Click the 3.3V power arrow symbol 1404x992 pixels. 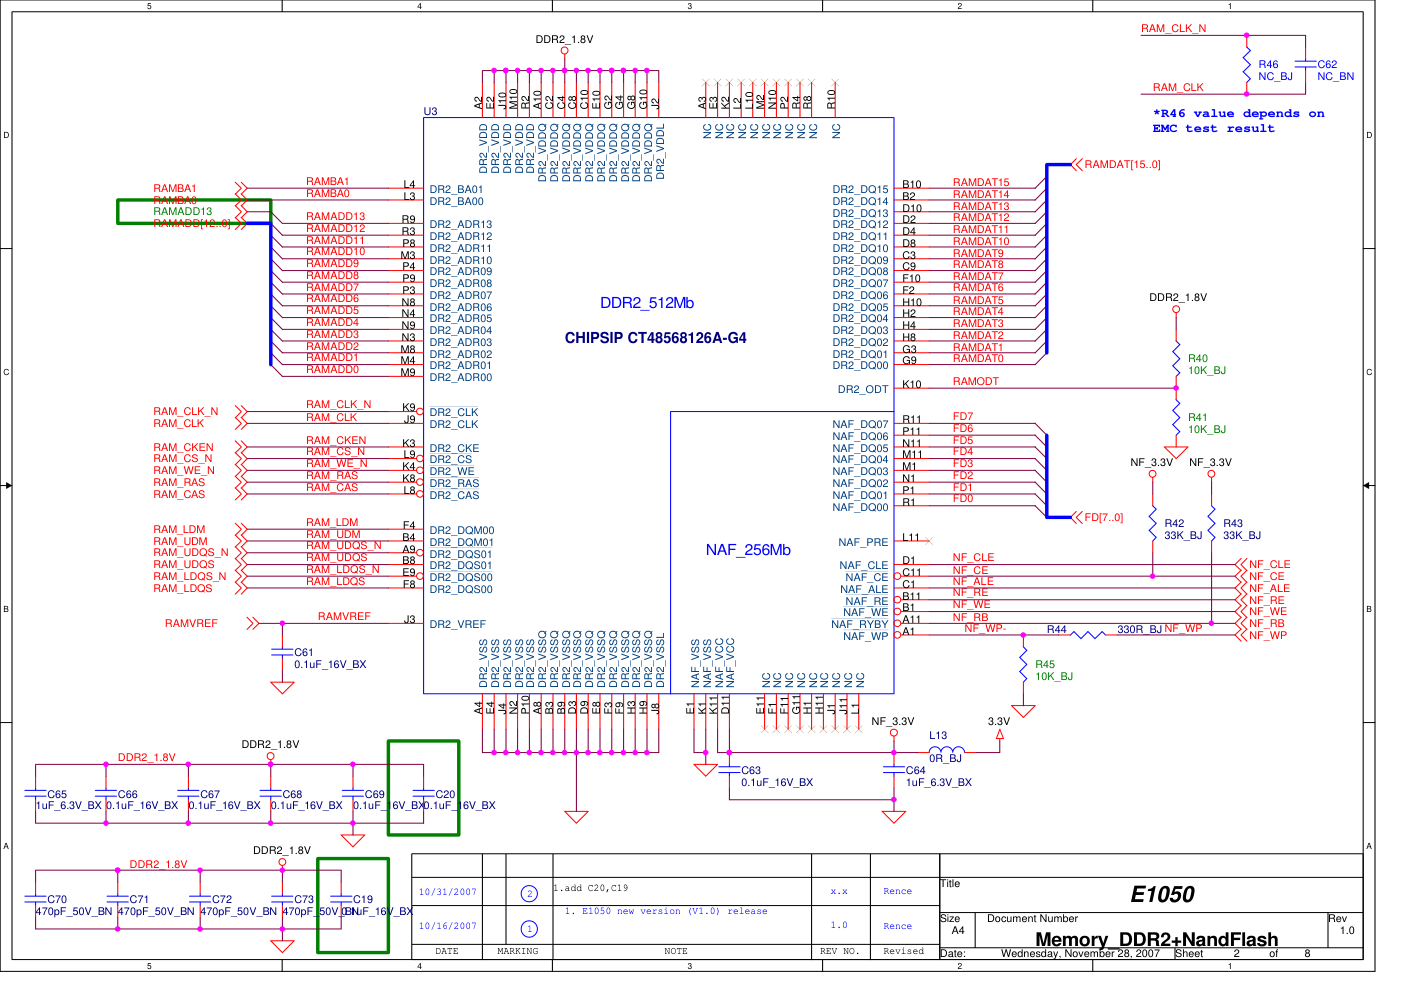999,734
